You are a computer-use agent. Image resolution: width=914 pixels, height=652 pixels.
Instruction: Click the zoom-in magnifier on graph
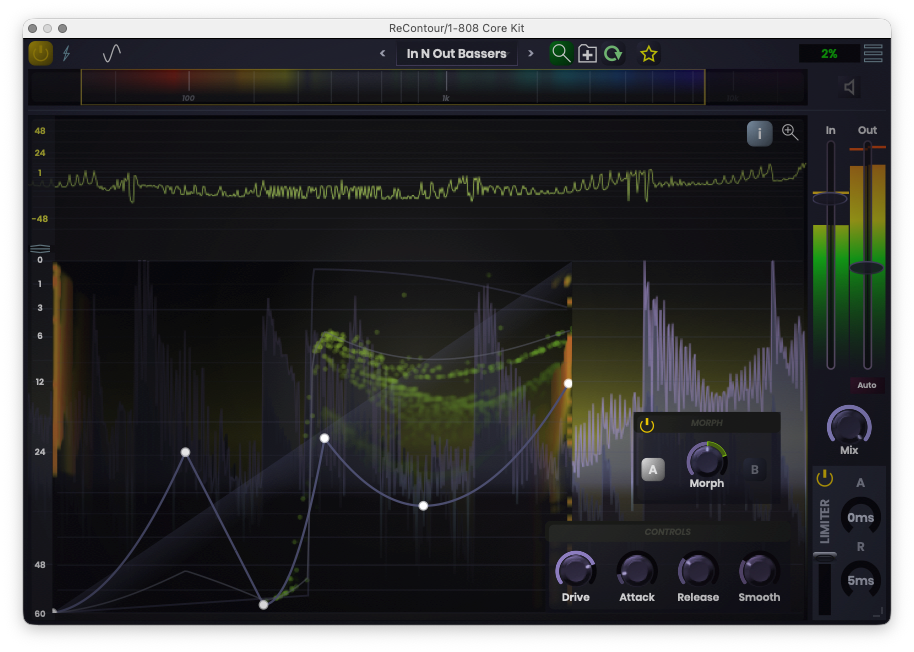[790, 132]
